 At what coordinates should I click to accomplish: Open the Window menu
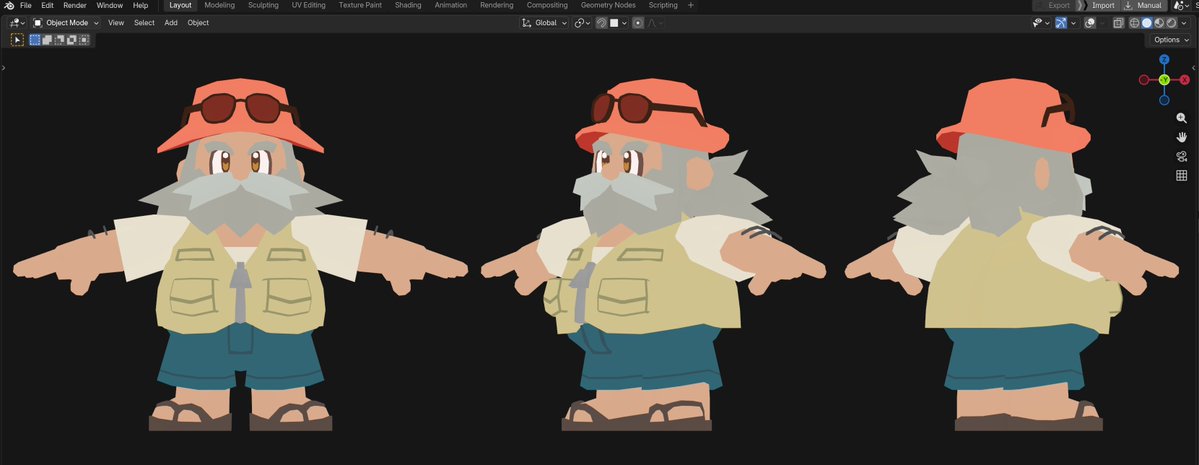click(109, 5)
